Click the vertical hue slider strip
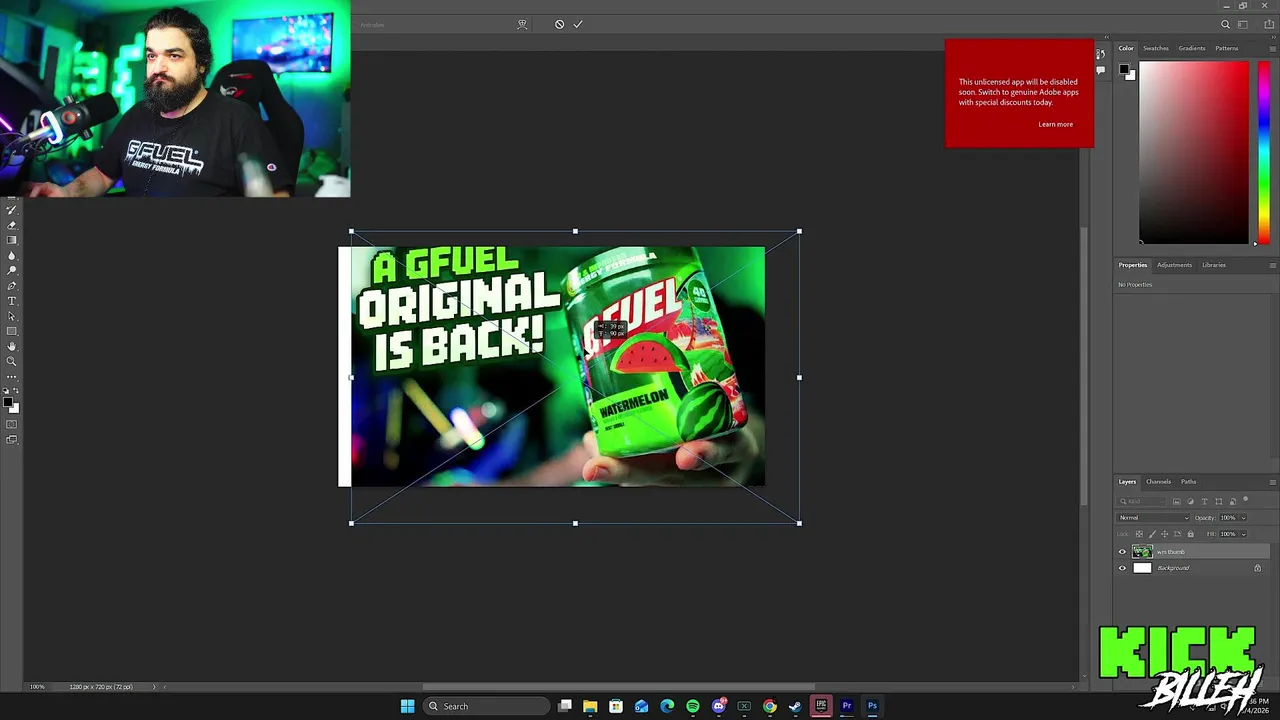This screenshot has height=720, width=1280. (1264, 151)
